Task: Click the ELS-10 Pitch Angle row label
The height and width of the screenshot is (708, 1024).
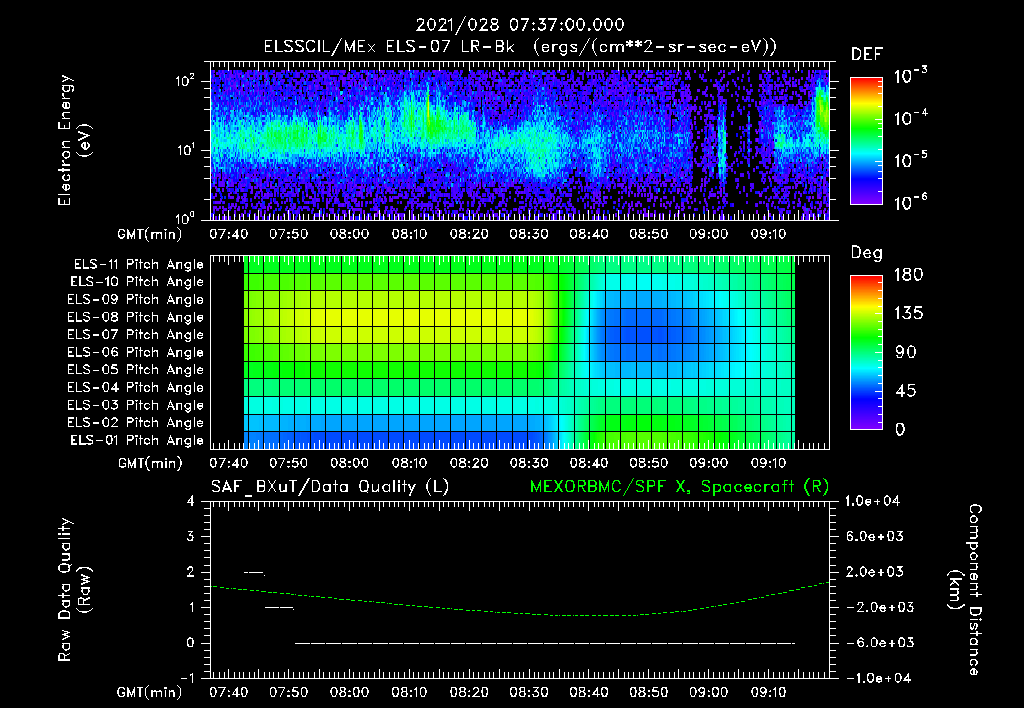Action: (137, 282)
